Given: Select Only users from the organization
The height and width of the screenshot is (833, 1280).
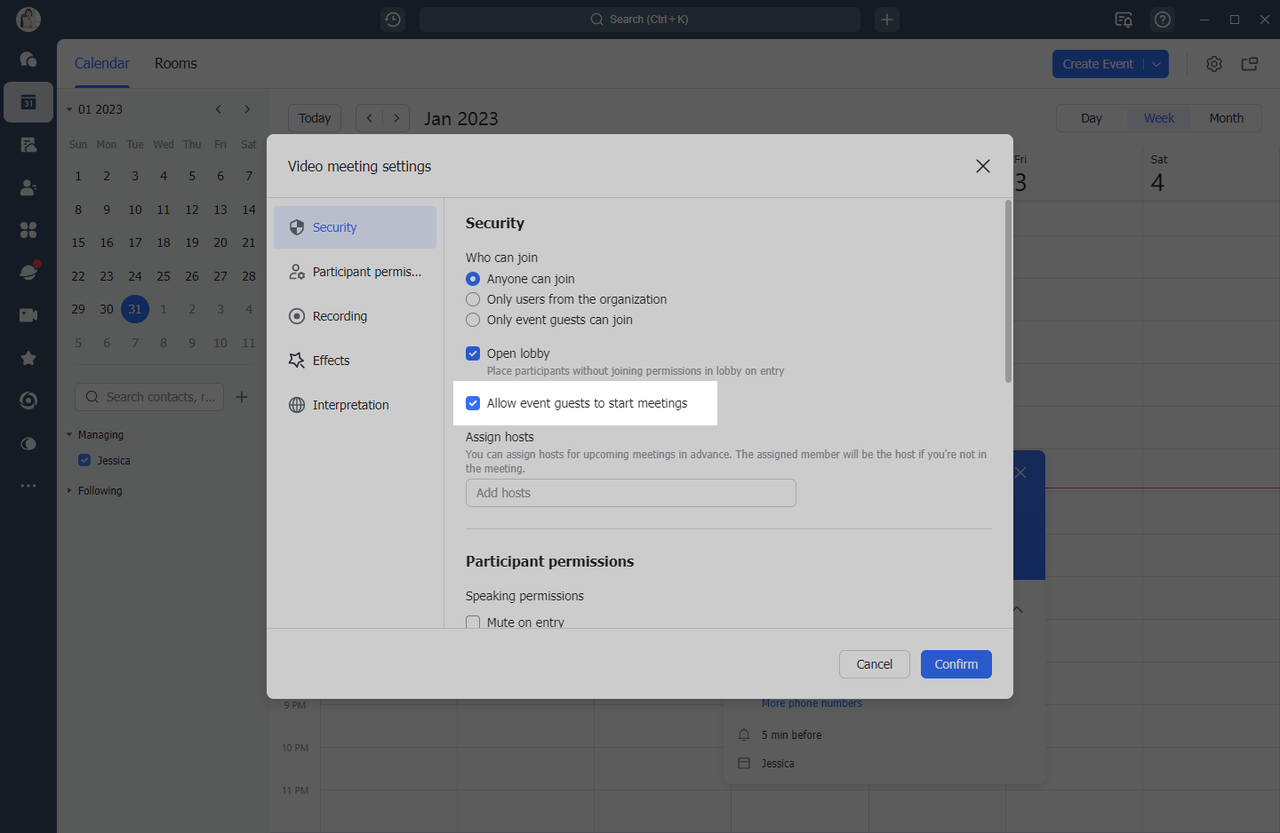Looking at the screenshot, I should (x=473, y=299).
